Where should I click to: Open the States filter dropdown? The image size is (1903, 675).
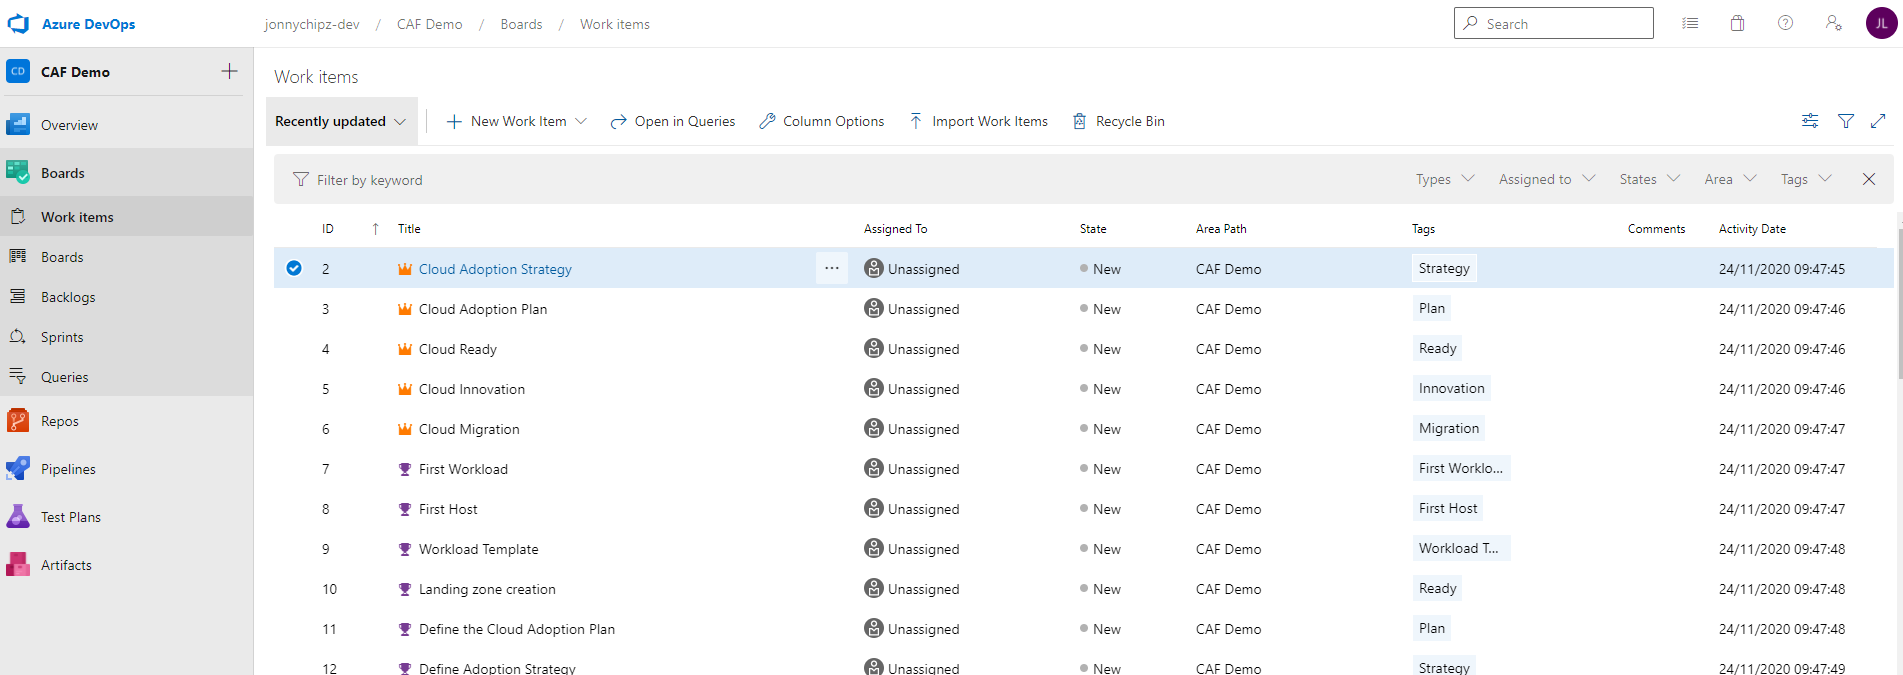(x=1649, y=179)
